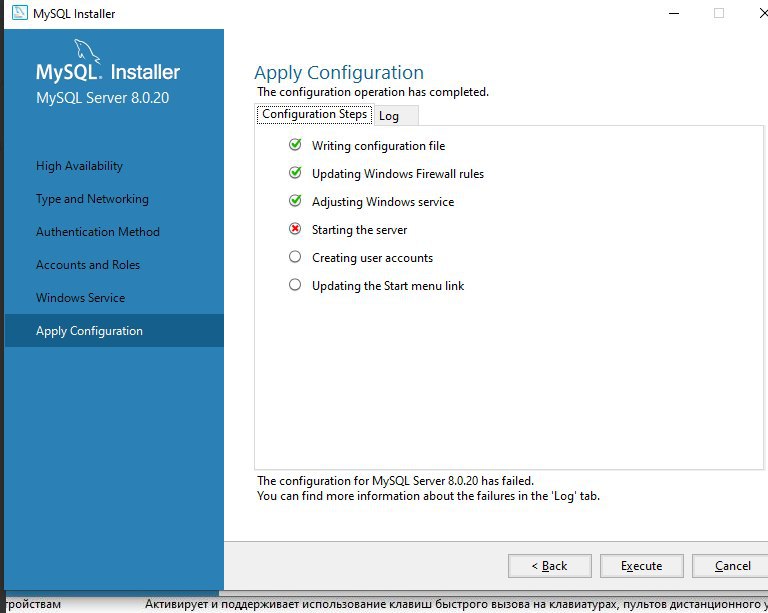Select the Configuration Steps tab
768x613 pixels.
tap(314, 114)
